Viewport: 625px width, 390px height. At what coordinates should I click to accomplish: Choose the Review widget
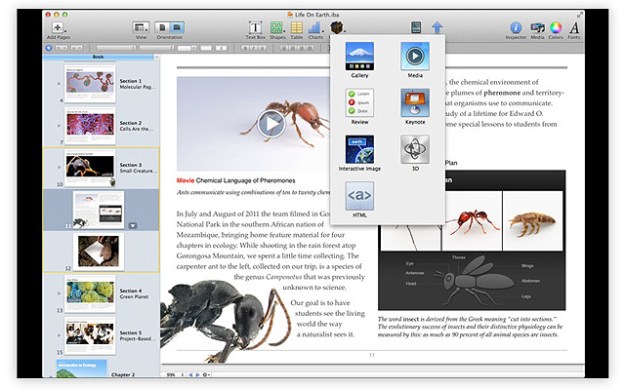(360, 106)
